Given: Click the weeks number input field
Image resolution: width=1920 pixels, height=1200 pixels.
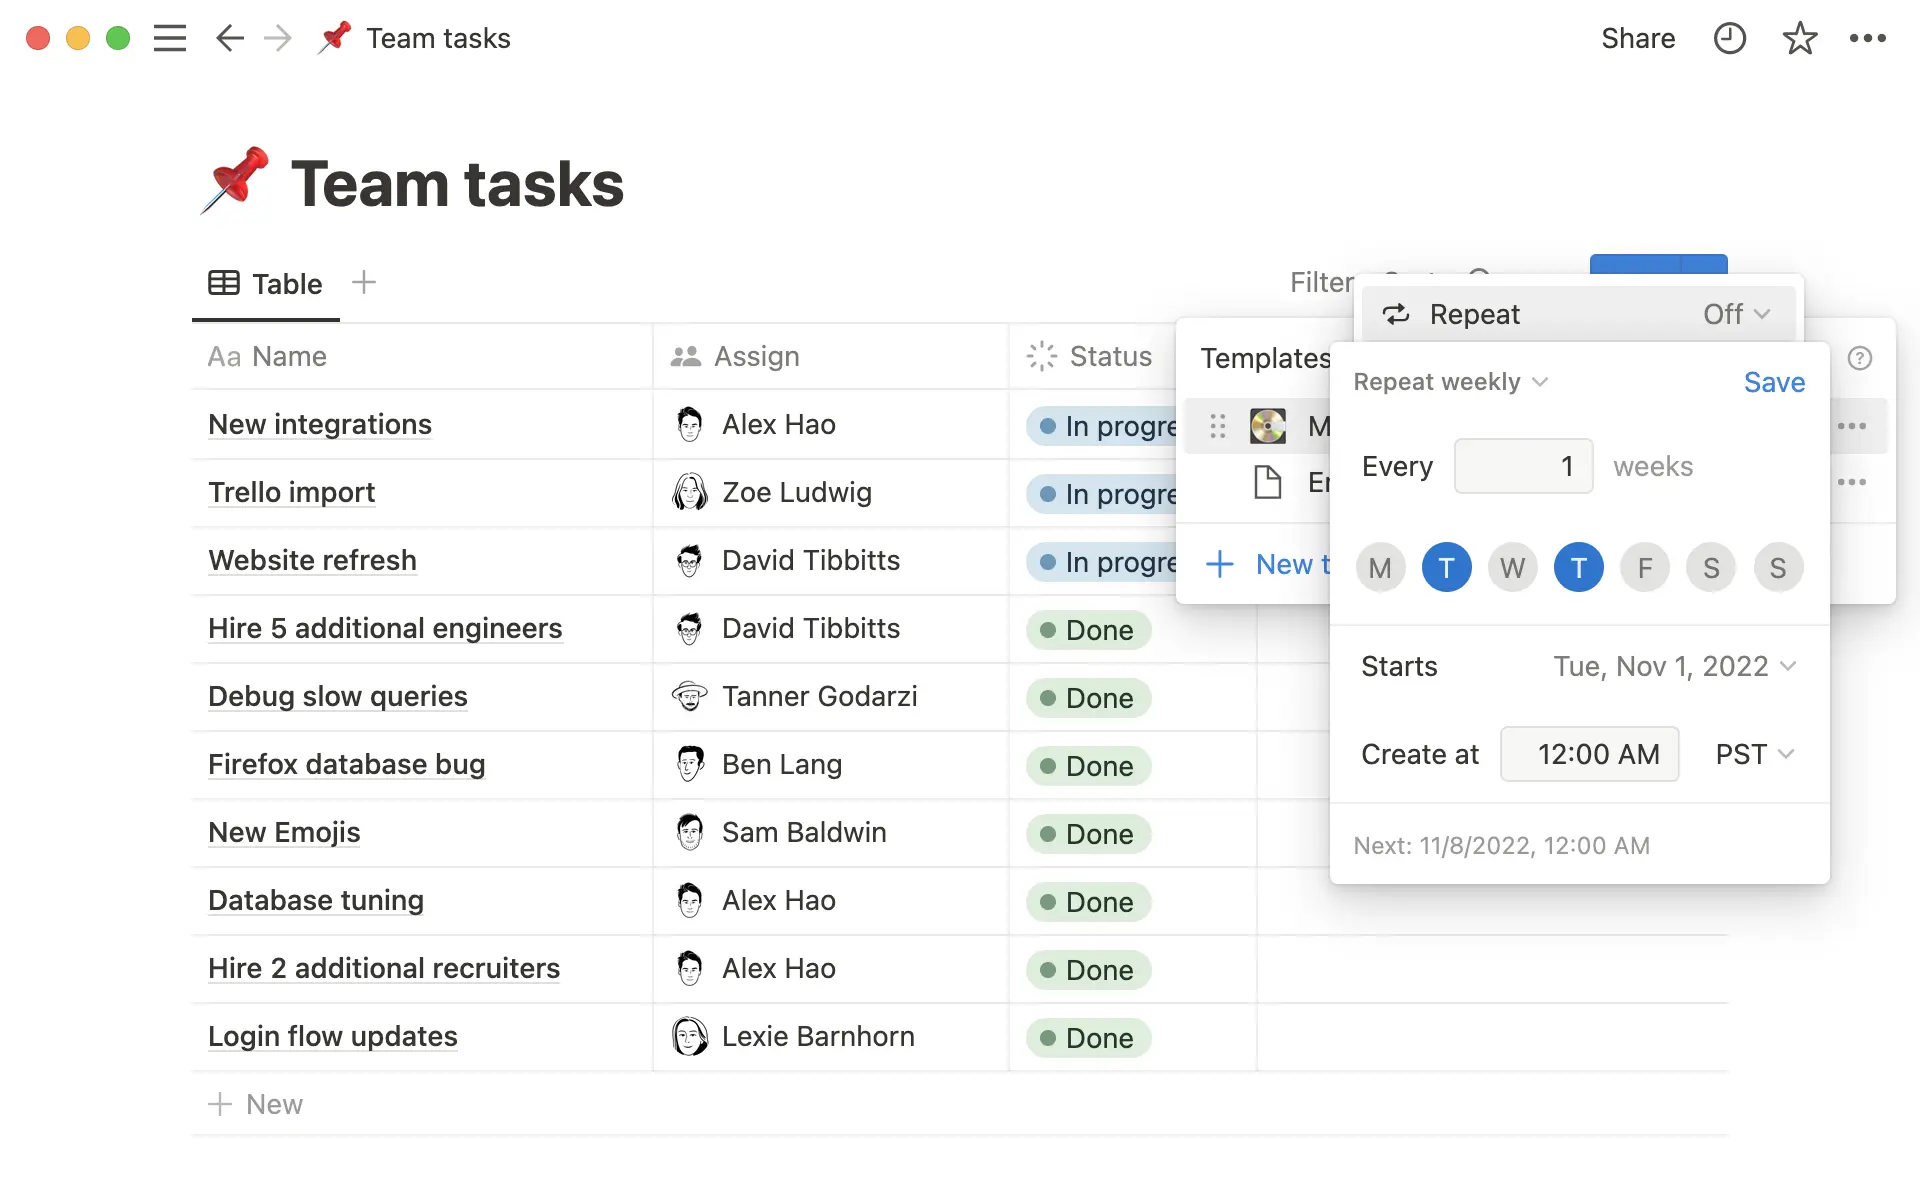Looking at the screenshot, I should [x=1523, y=466].
